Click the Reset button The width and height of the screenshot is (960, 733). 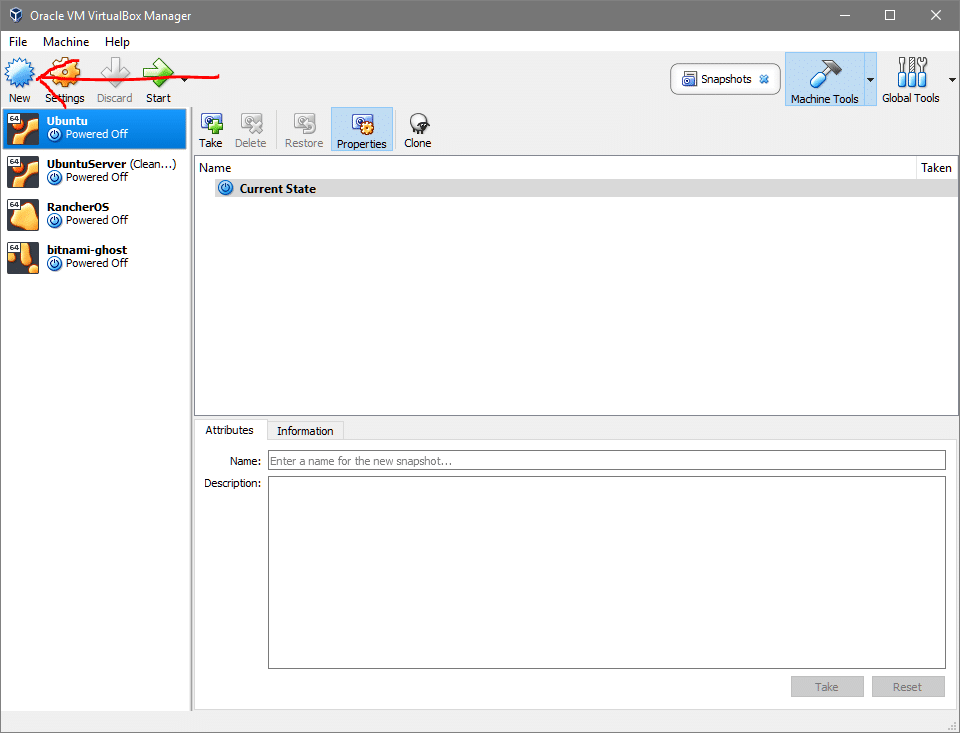point(908,686)
